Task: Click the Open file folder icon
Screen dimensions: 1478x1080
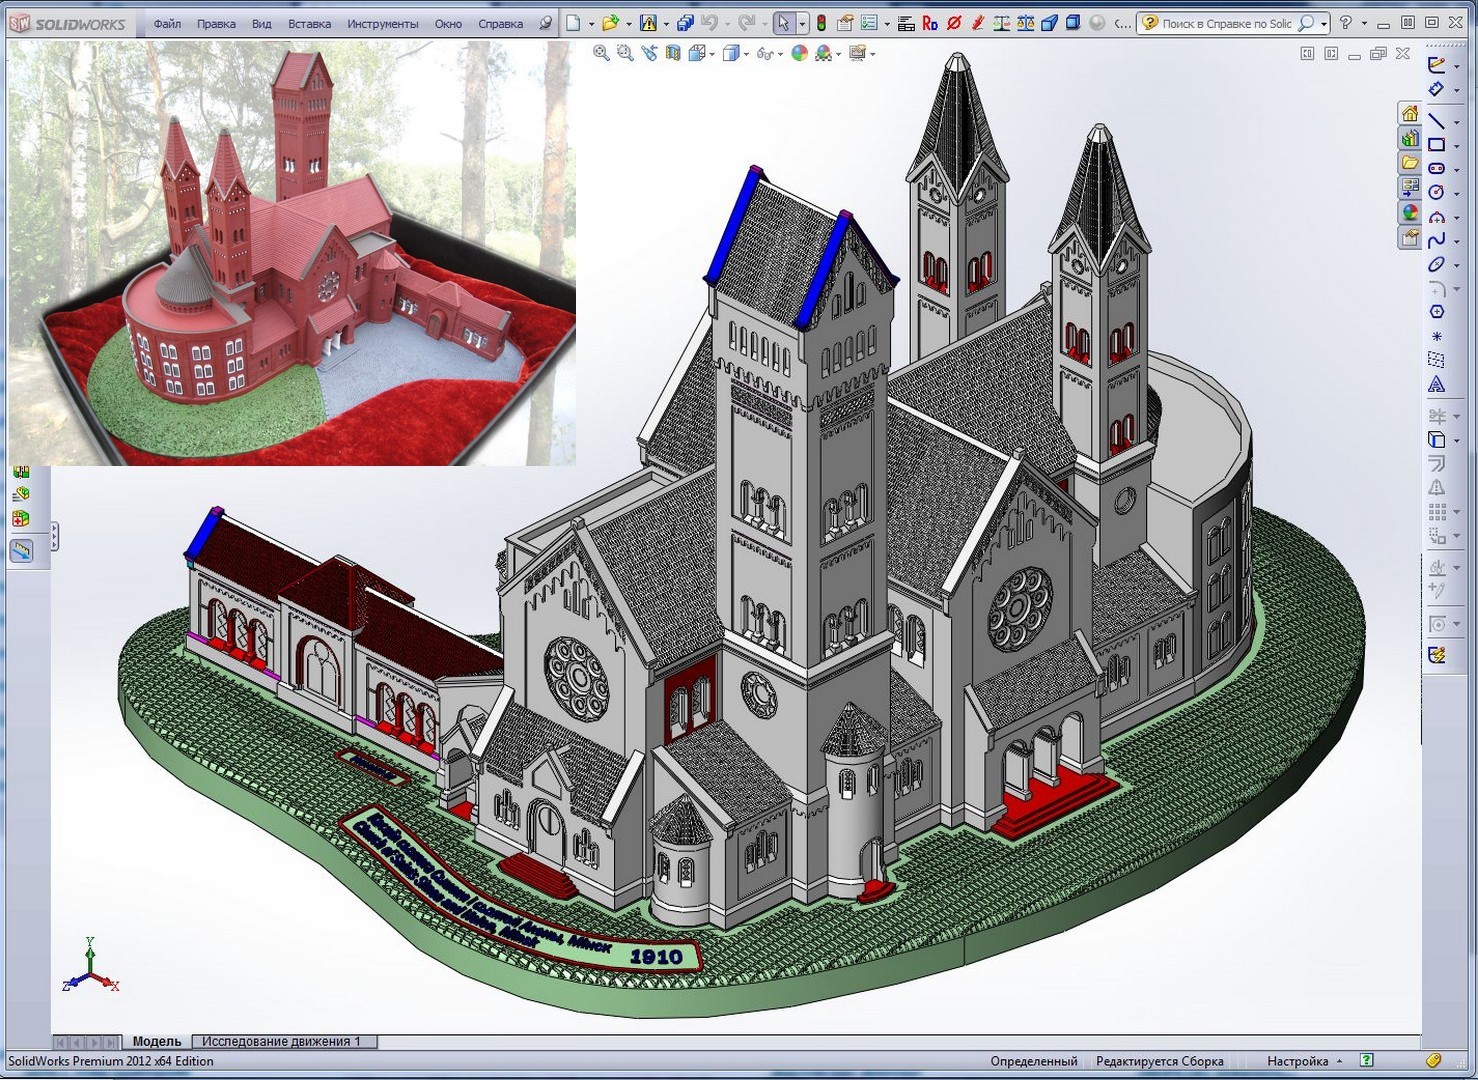Action: point(609,23)
